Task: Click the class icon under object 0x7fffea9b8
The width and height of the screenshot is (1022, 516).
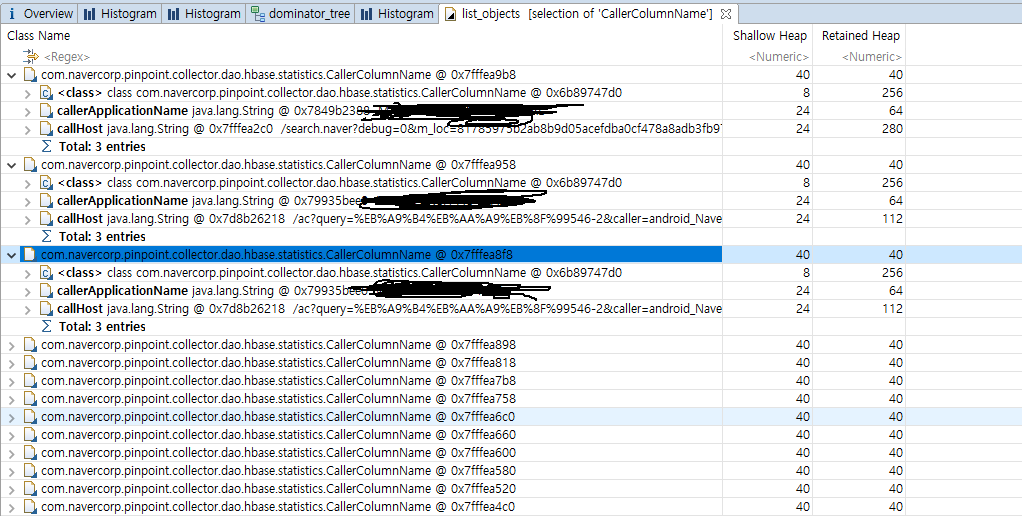Action: click(x=46, y=93)
